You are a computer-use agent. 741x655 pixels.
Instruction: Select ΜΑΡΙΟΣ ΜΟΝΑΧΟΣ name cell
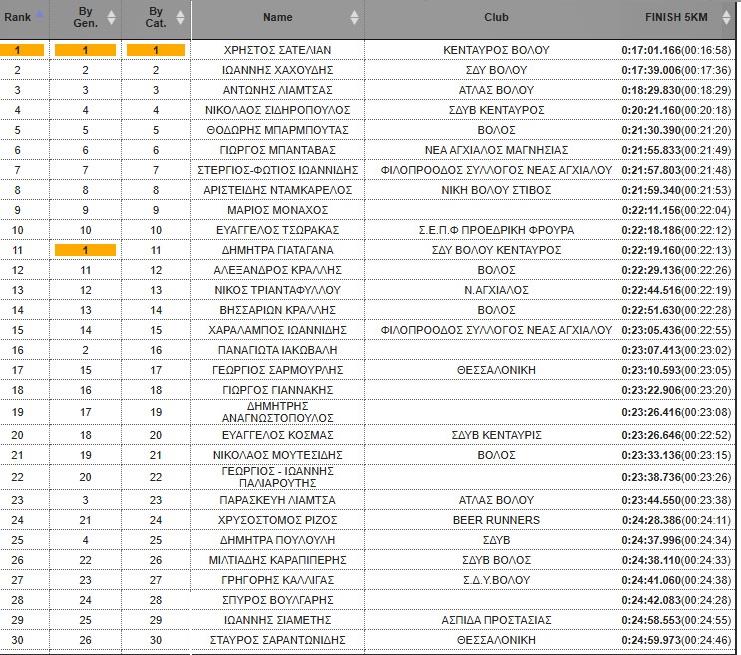tap(278, 210)
